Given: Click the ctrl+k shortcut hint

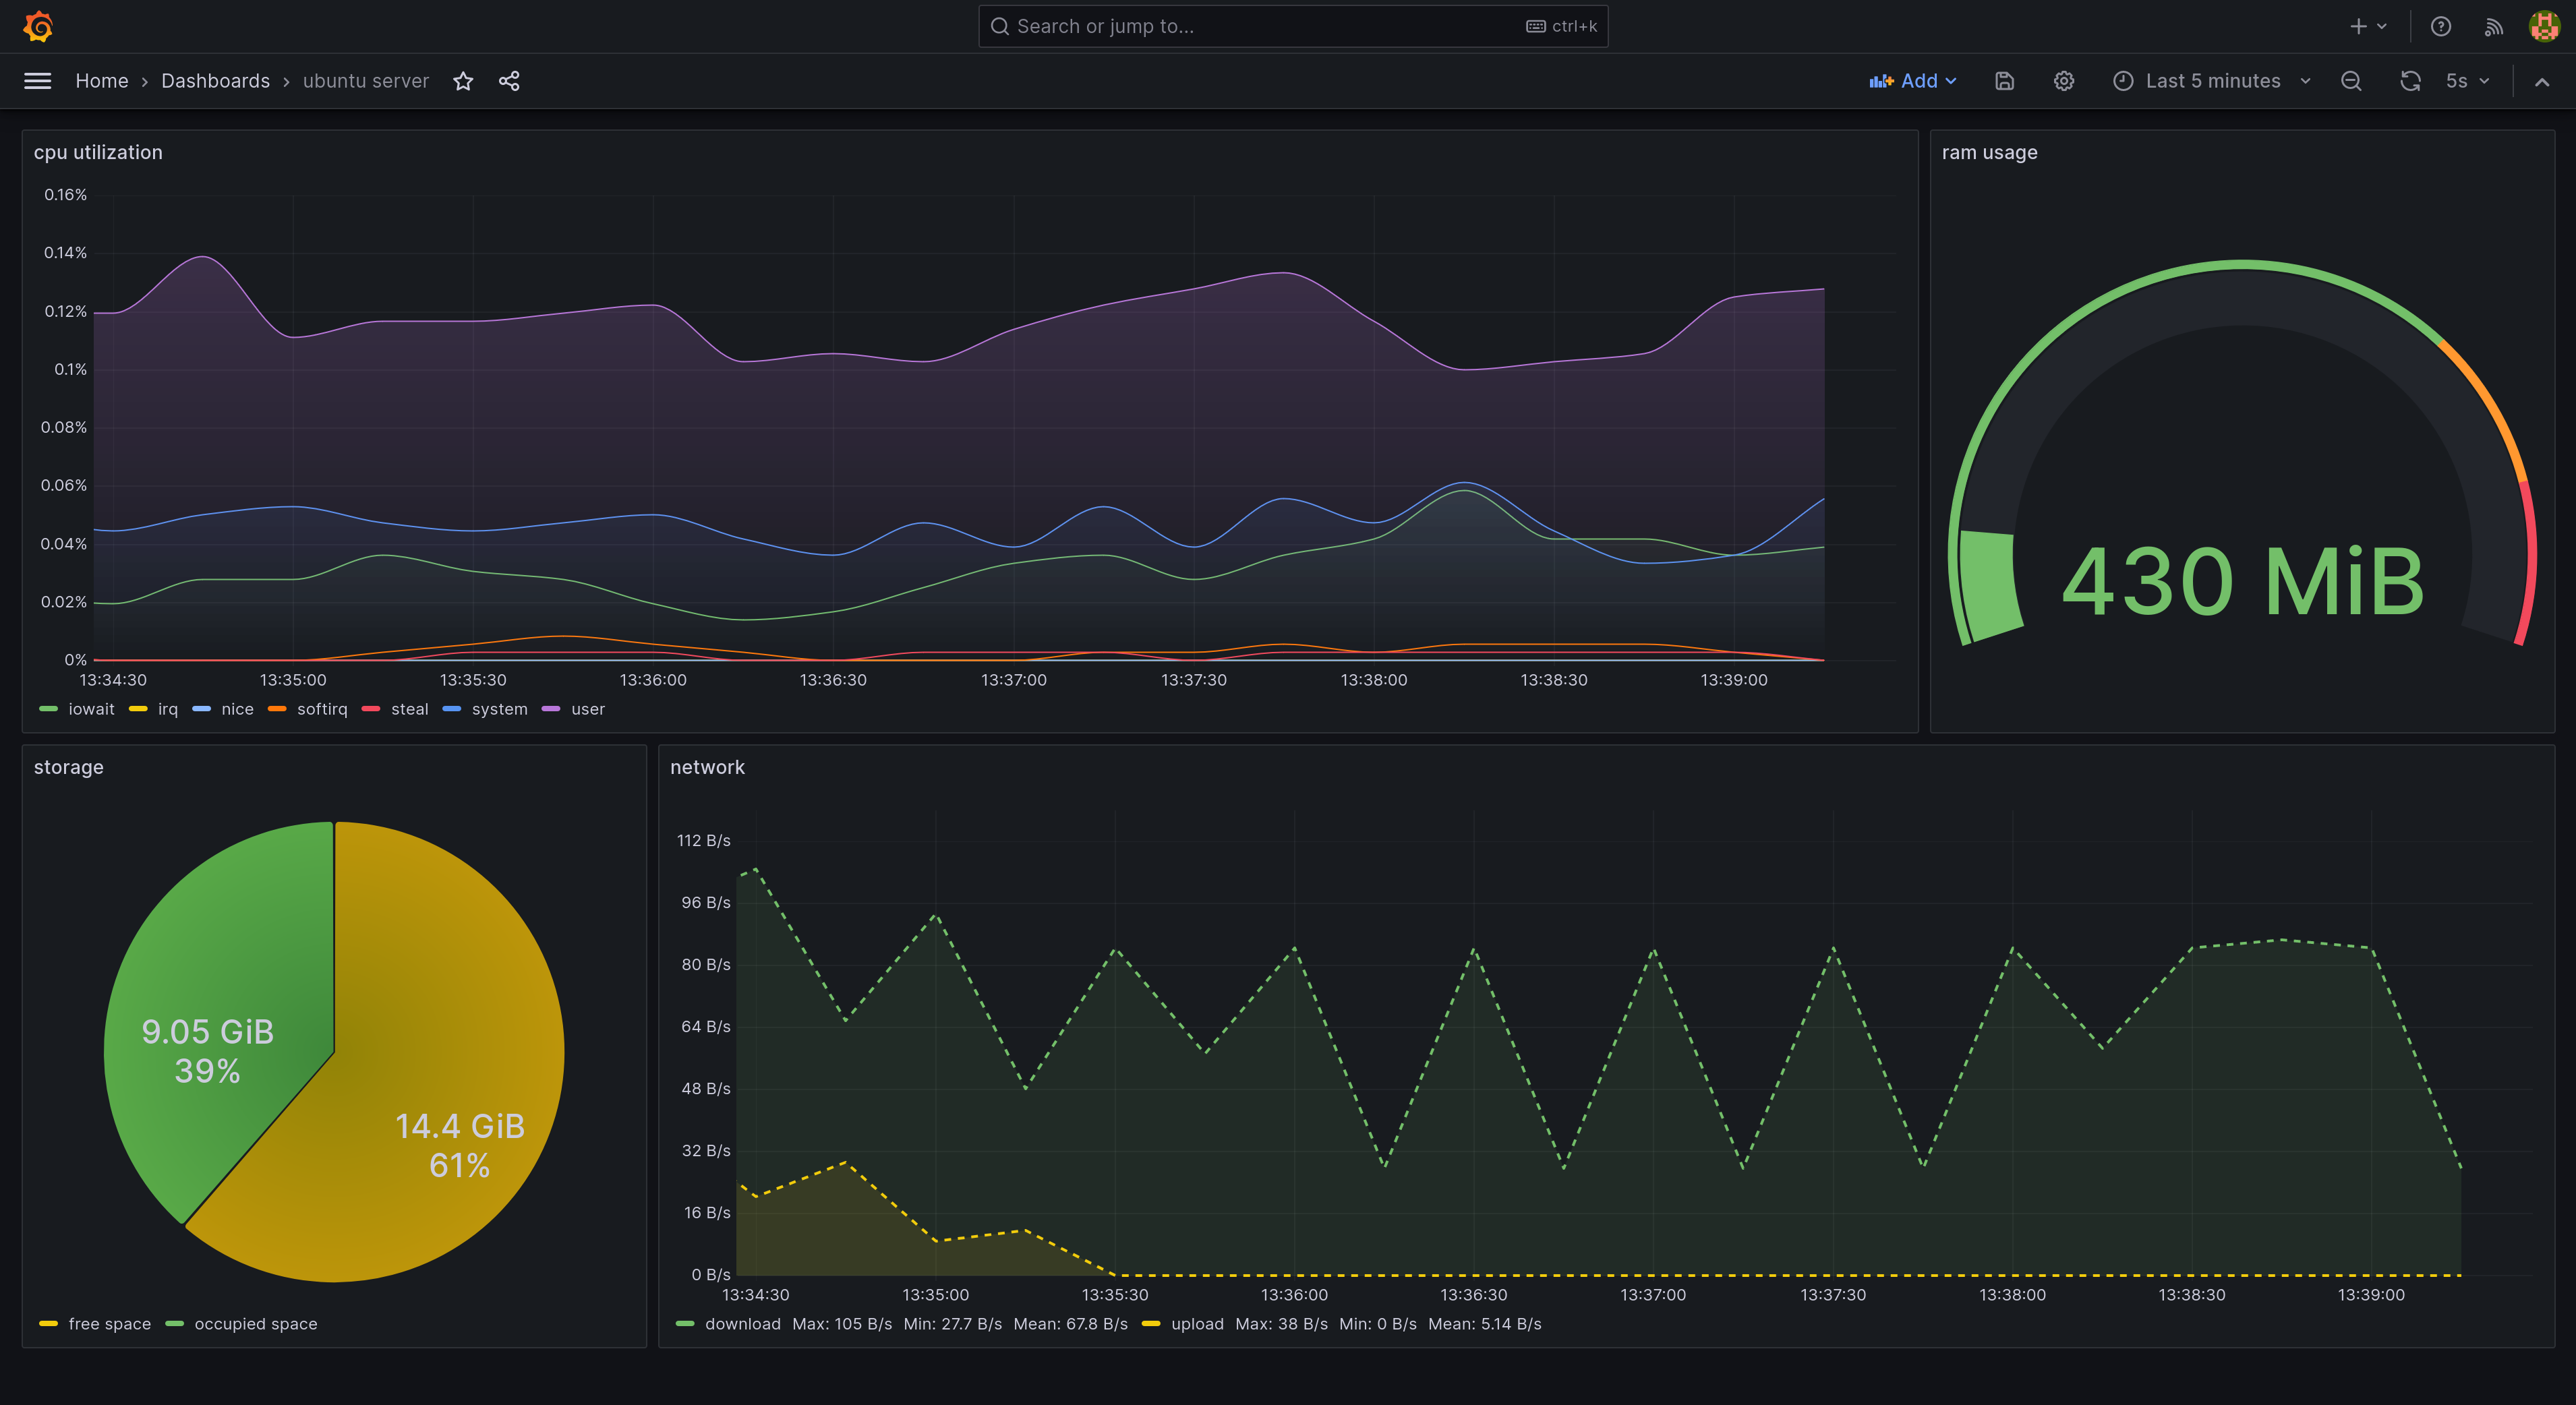Looking at the screenshot, I should click(1562, 26).
